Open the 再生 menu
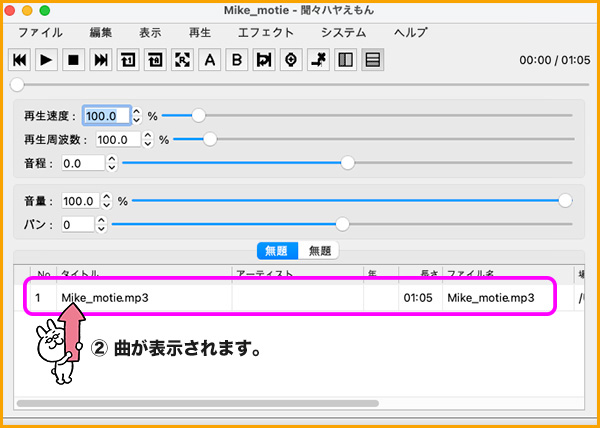 point(200,33)
